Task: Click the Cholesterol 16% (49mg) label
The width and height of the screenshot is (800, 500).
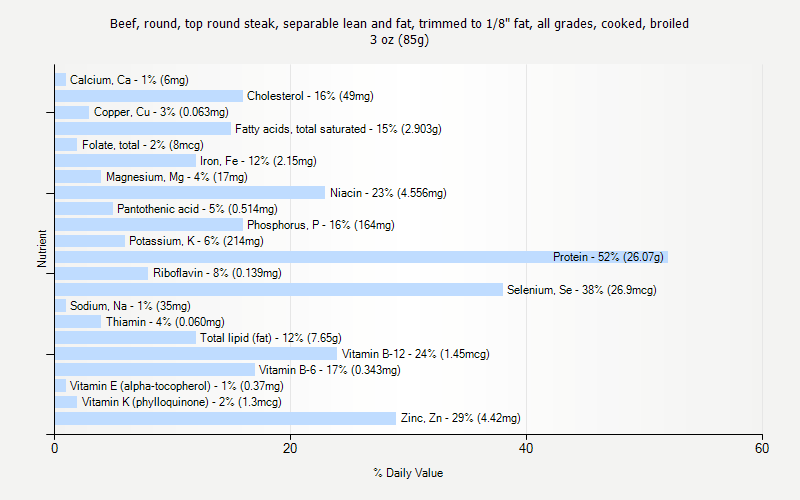Action: click(310, 96)
